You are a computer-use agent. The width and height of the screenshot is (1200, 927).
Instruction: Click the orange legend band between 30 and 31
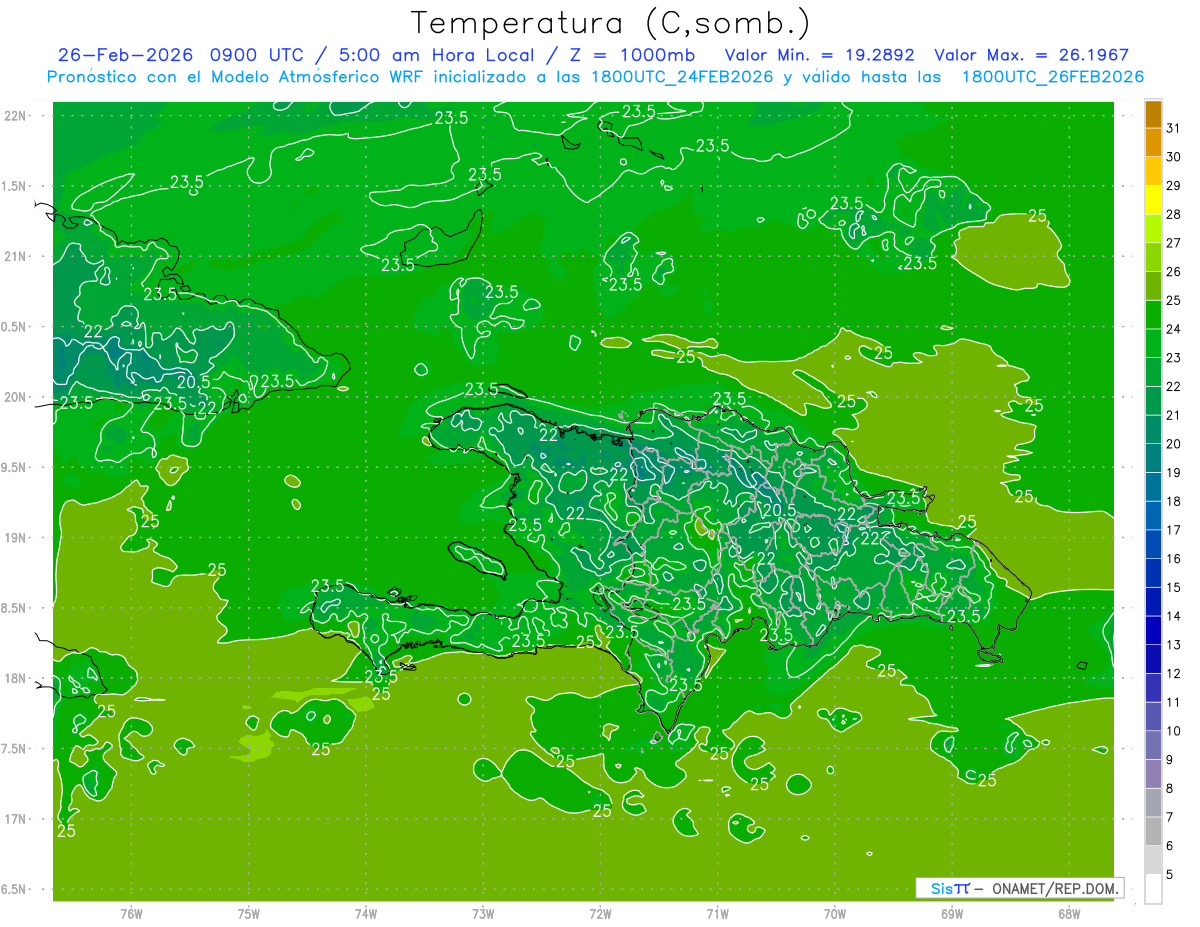(1153, 143)
